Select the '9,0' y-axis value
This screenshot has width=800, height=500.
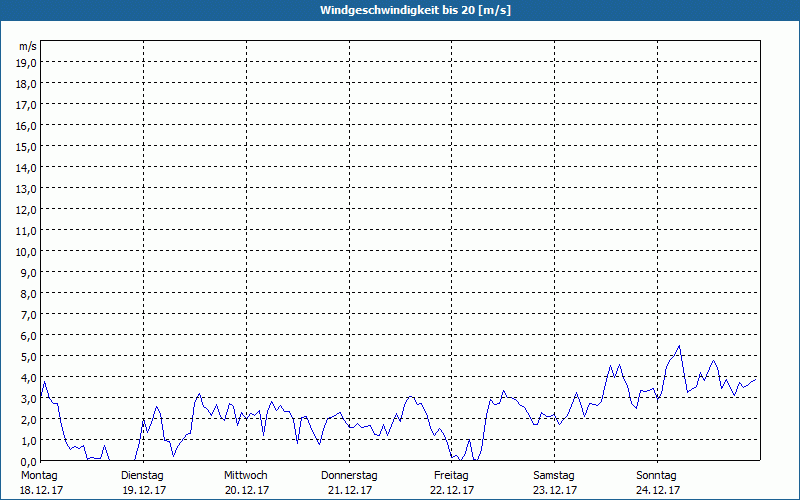point(29,272)
